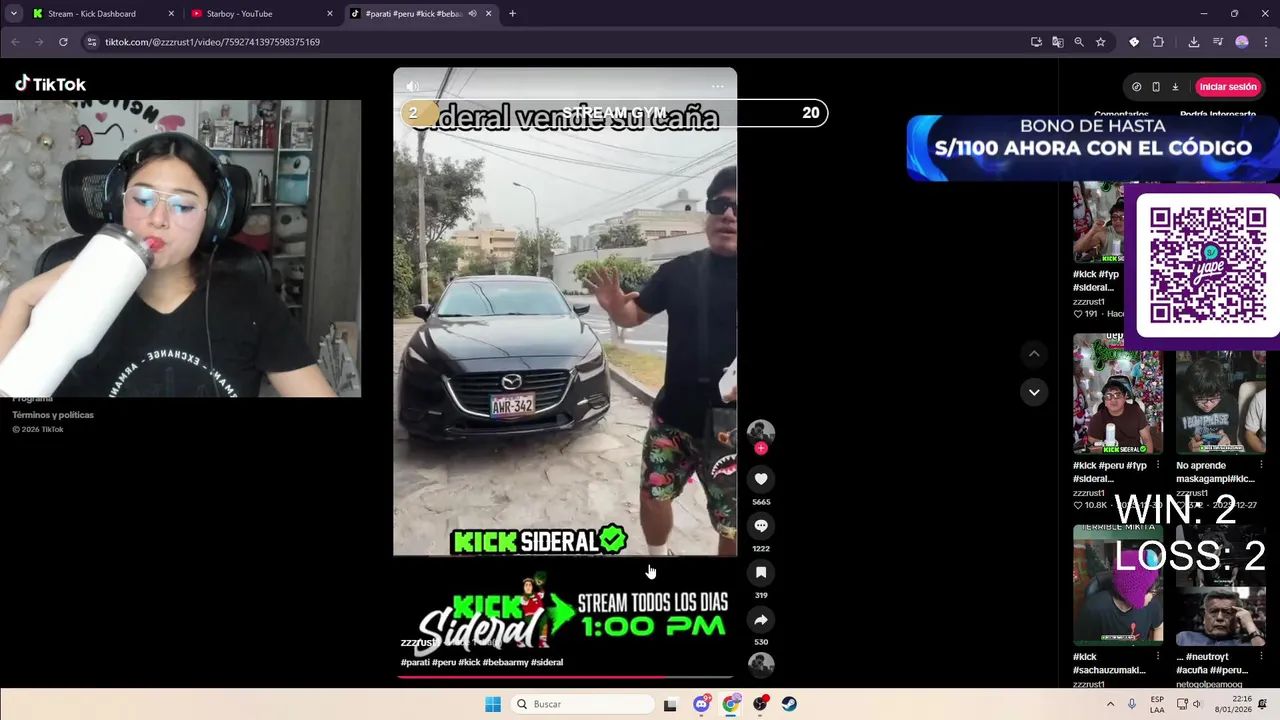Like the video with the heart icon
The image size is (1280, 720).
click(761, 479)
